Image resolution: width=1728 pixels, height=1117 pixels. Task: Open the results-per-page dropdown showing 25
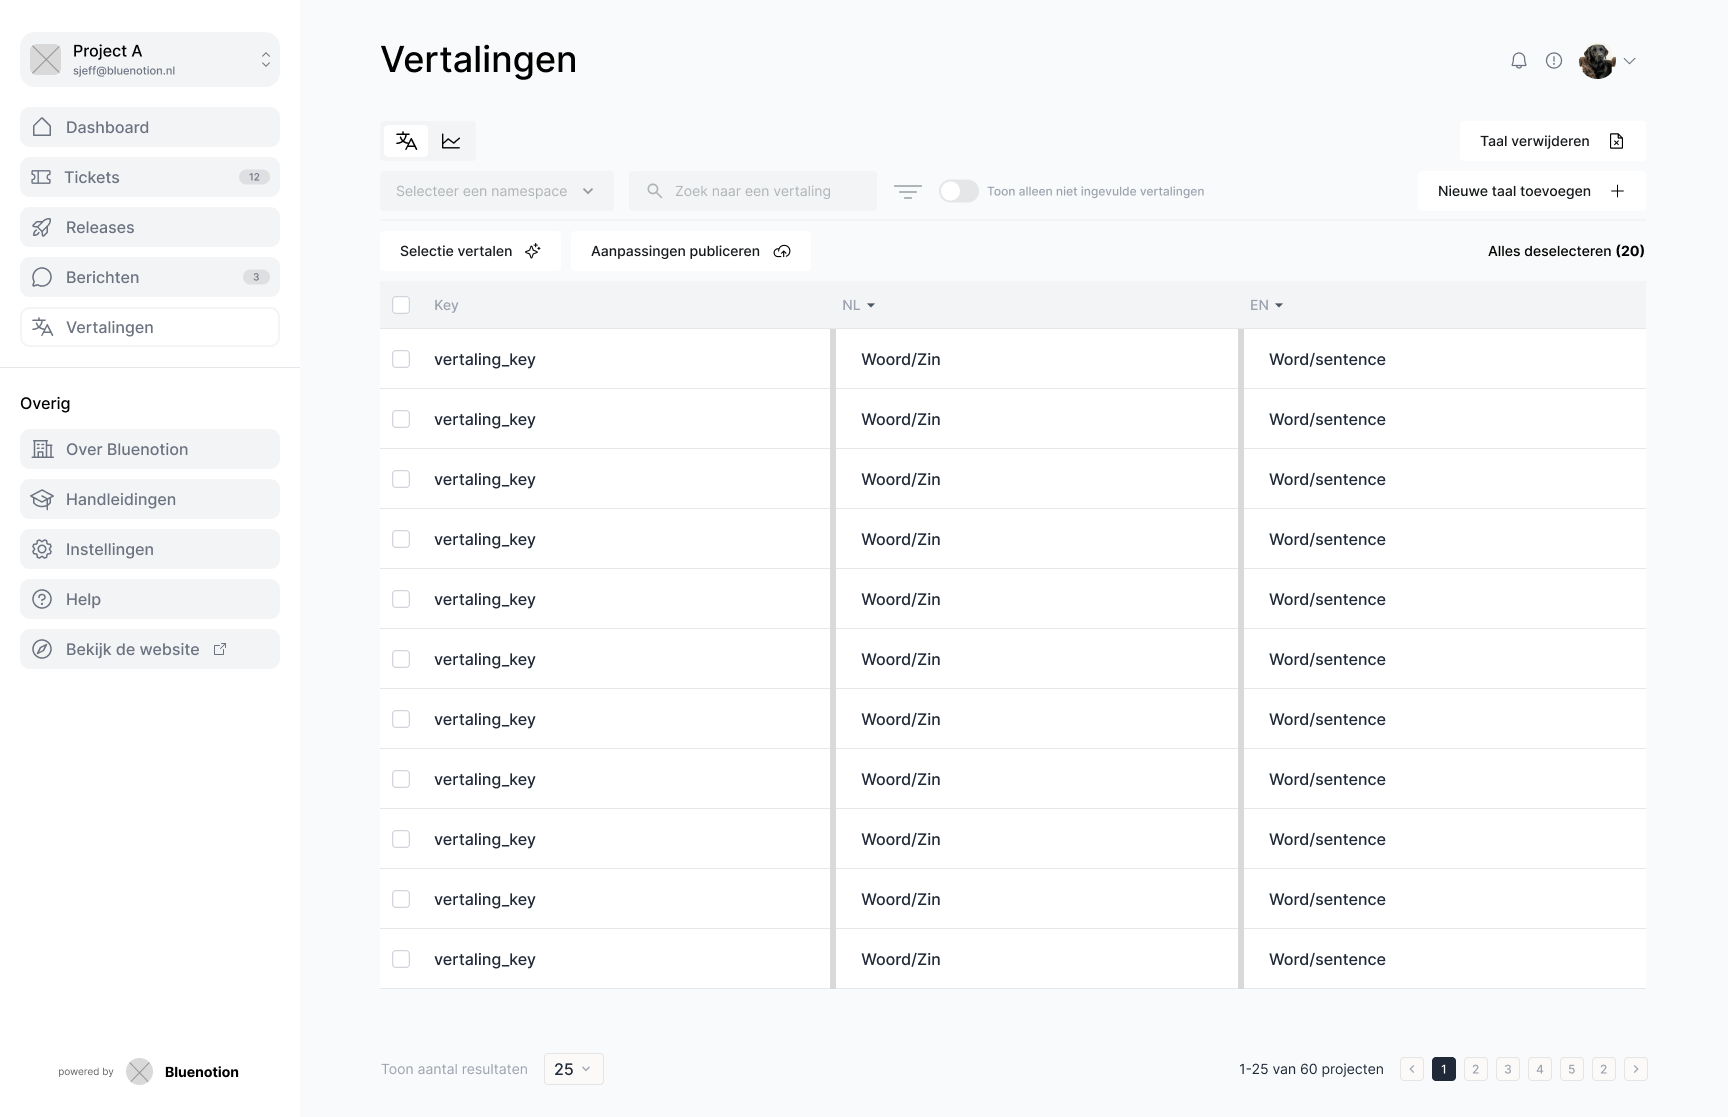[573, 1069]
